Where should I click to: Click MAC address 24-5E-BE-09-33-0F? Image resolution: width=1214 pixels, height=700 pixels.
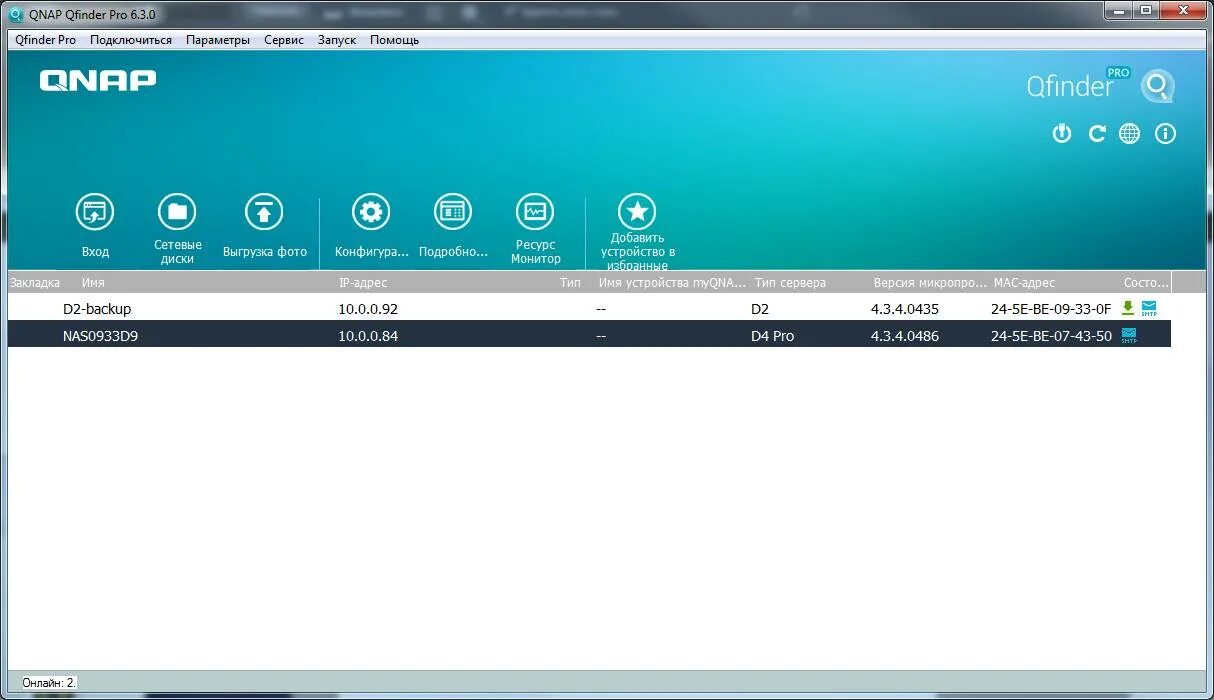[x=1051, y=308]
